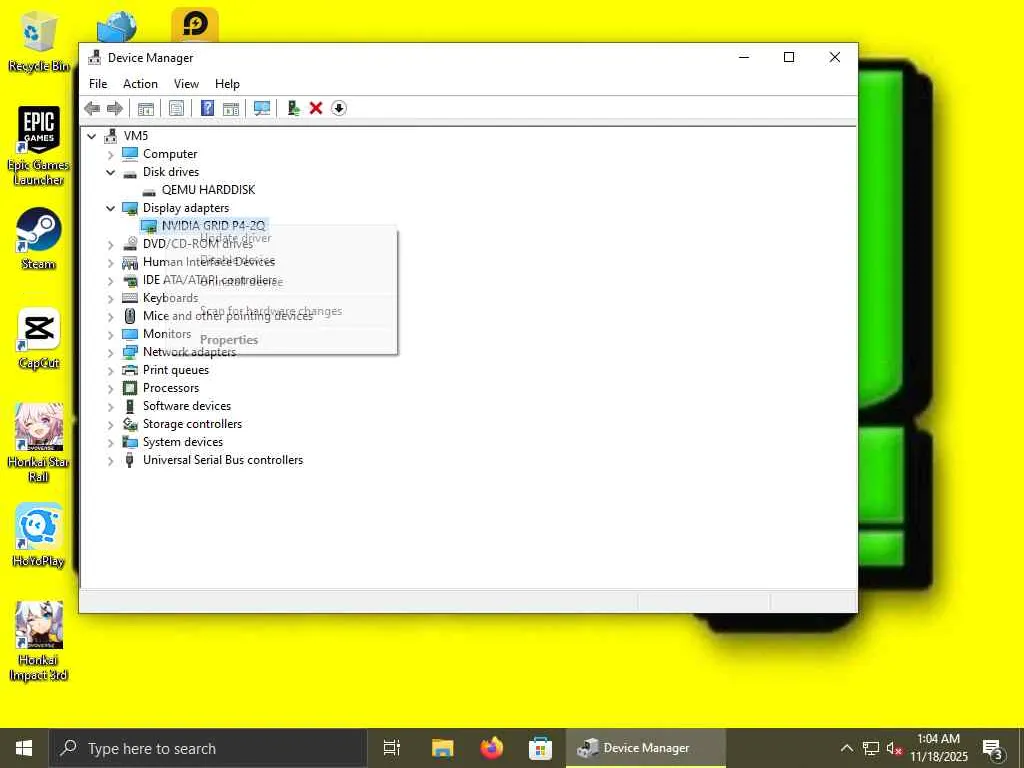Scan for hardware changes using monitor icon
The image size is (1024, 768).
[x=262, y=108]
